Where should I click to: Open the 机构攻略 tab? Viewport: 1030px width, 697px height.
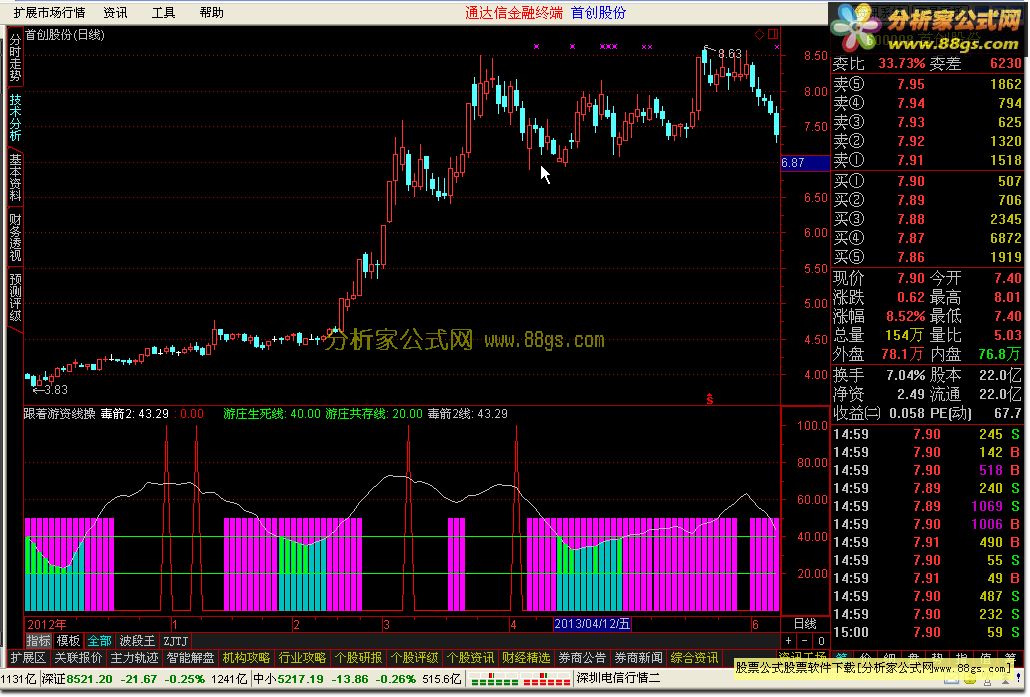[246, 658]
